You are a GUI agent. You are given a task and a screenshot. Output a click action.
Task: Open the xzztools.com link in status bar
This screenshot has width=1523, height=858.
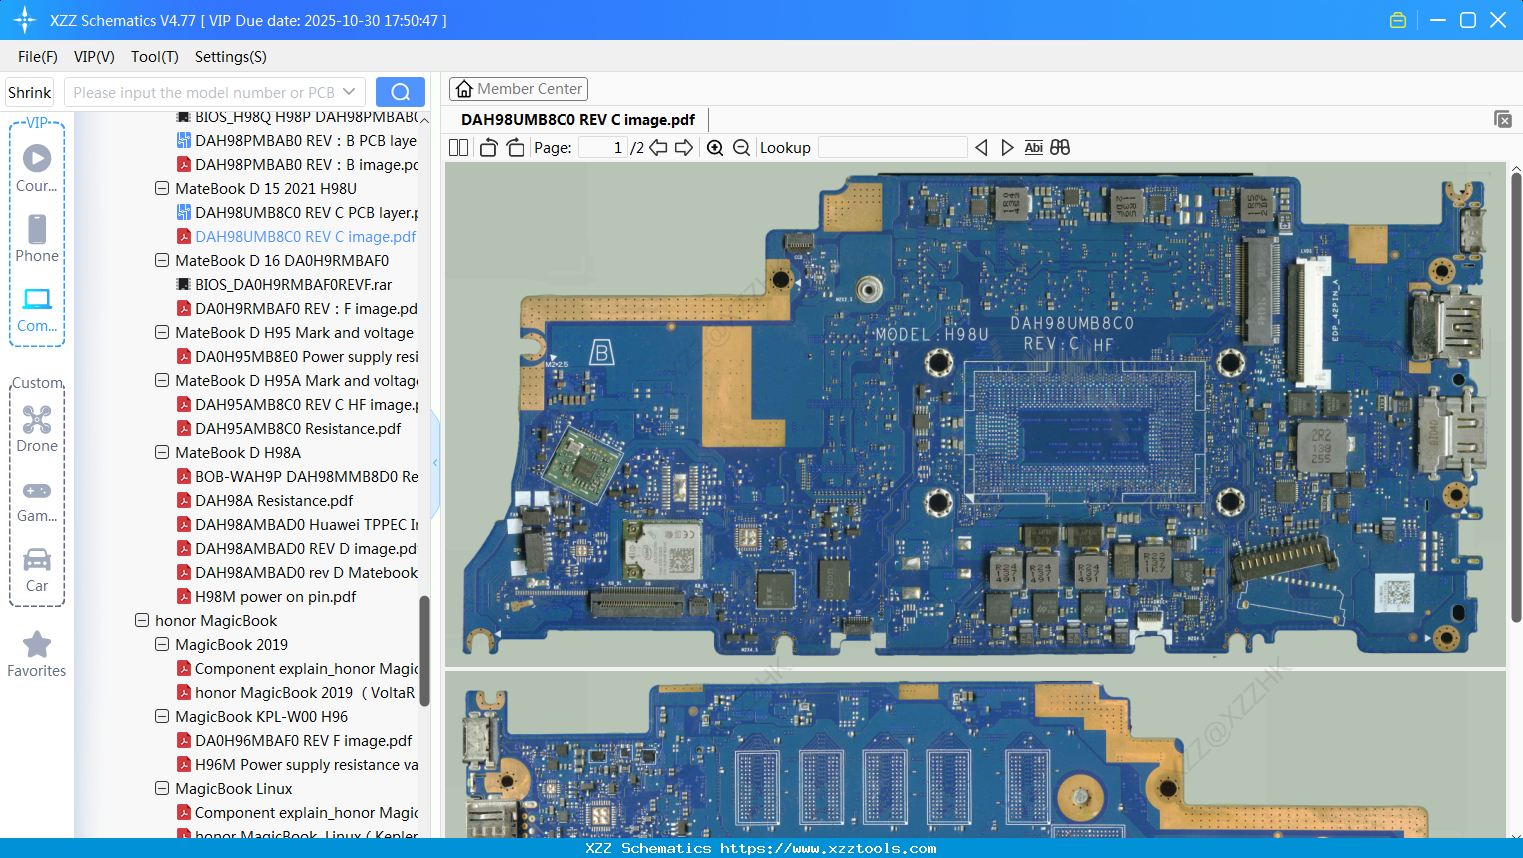[828, 849]
